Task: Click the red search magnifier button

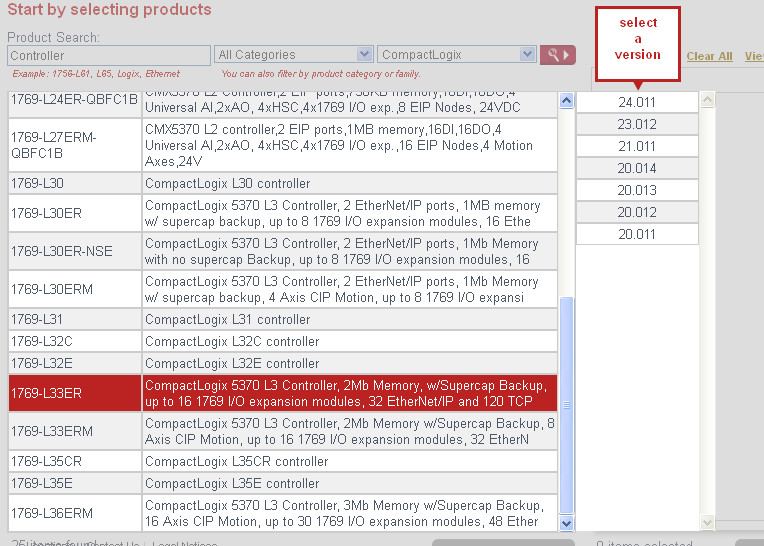Action: coord(557,55)
